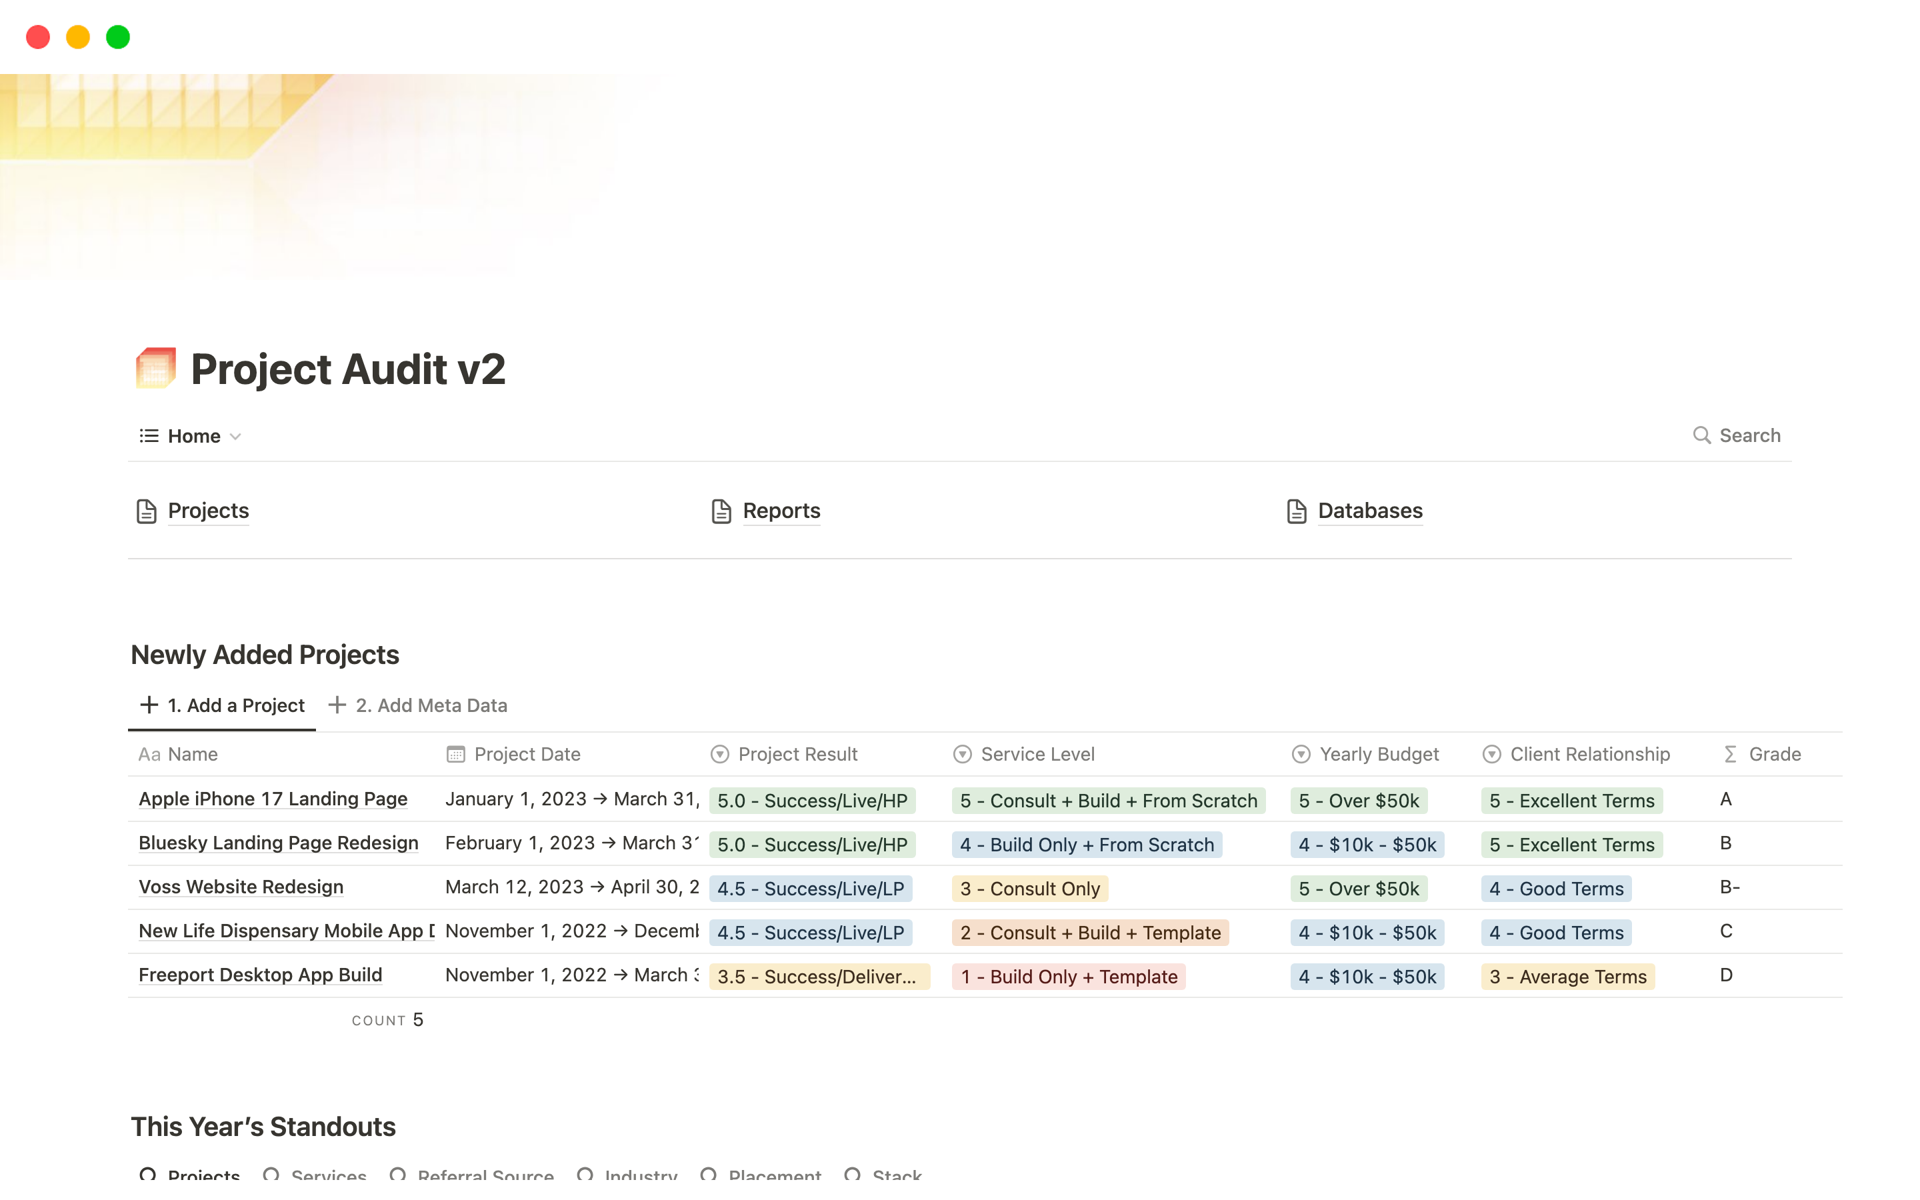Click the list view icon beside Home
Image resolution: width=1920 pixels, height=1200 pixels.
point(147,435)
